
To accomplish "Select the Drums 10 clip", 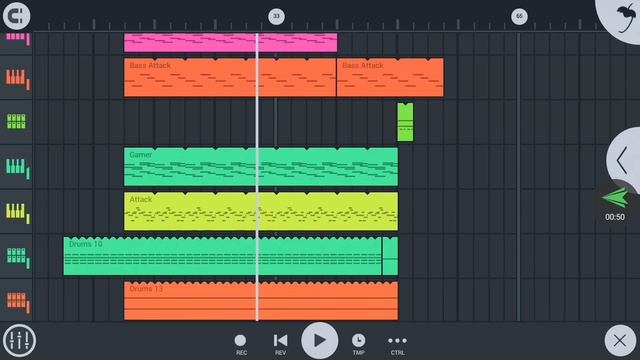I will pyautogui.click(x=222, y=256).
